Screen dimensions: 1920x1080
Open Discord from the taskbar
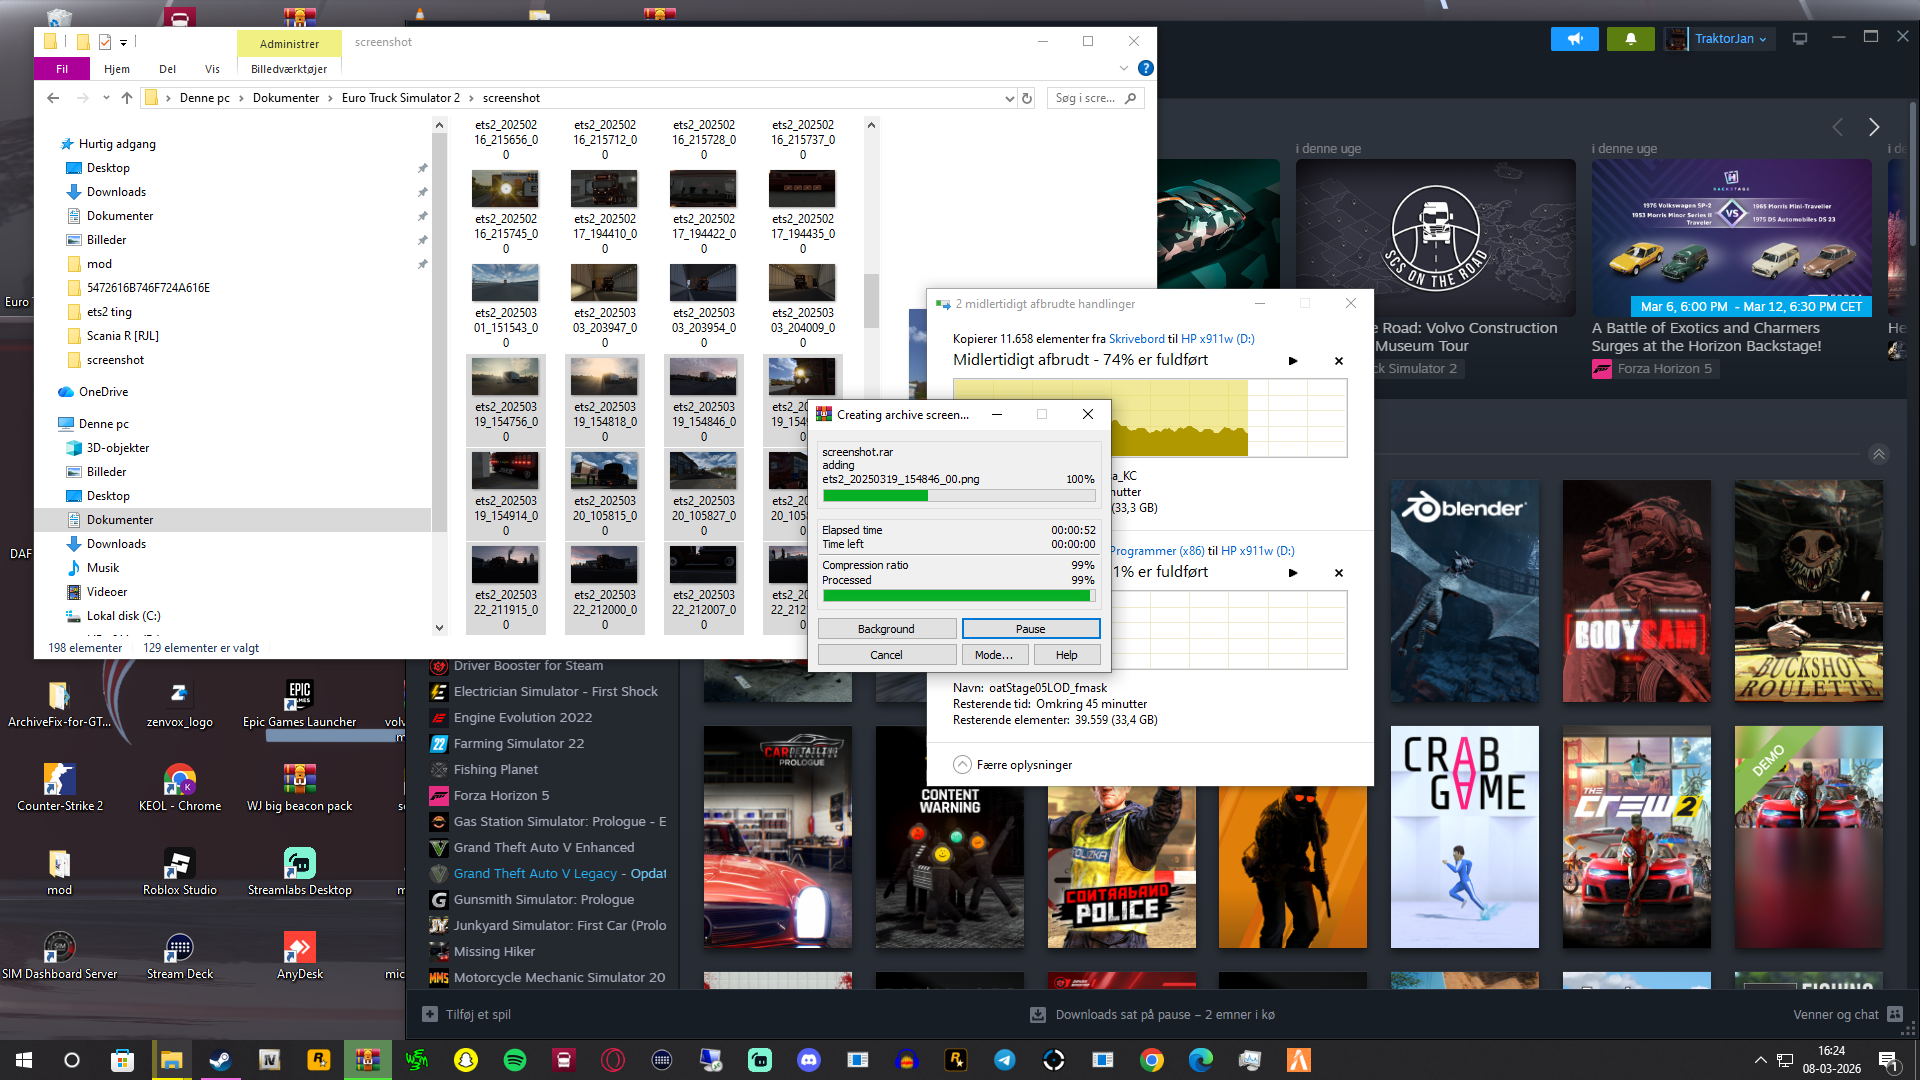pyautogui.click(x=809, y=1060)
